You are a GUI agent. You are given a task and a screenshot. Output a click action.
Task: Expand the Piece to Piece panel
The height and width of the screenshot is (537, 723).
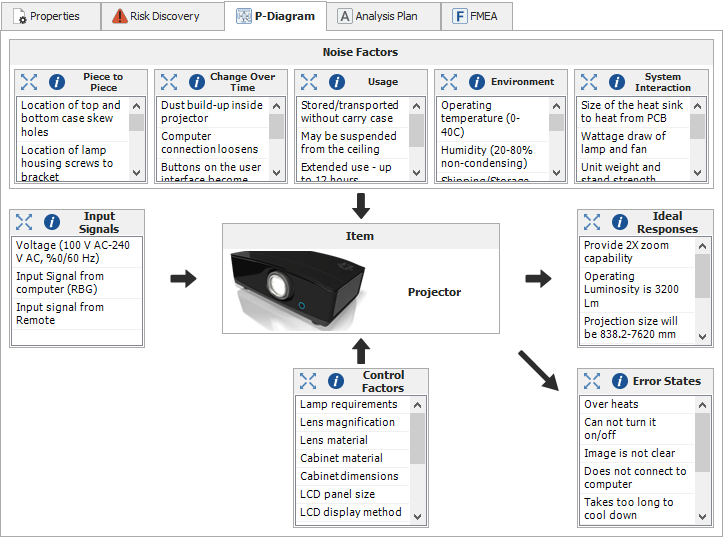pyautogui.click(x=28, y=82)
